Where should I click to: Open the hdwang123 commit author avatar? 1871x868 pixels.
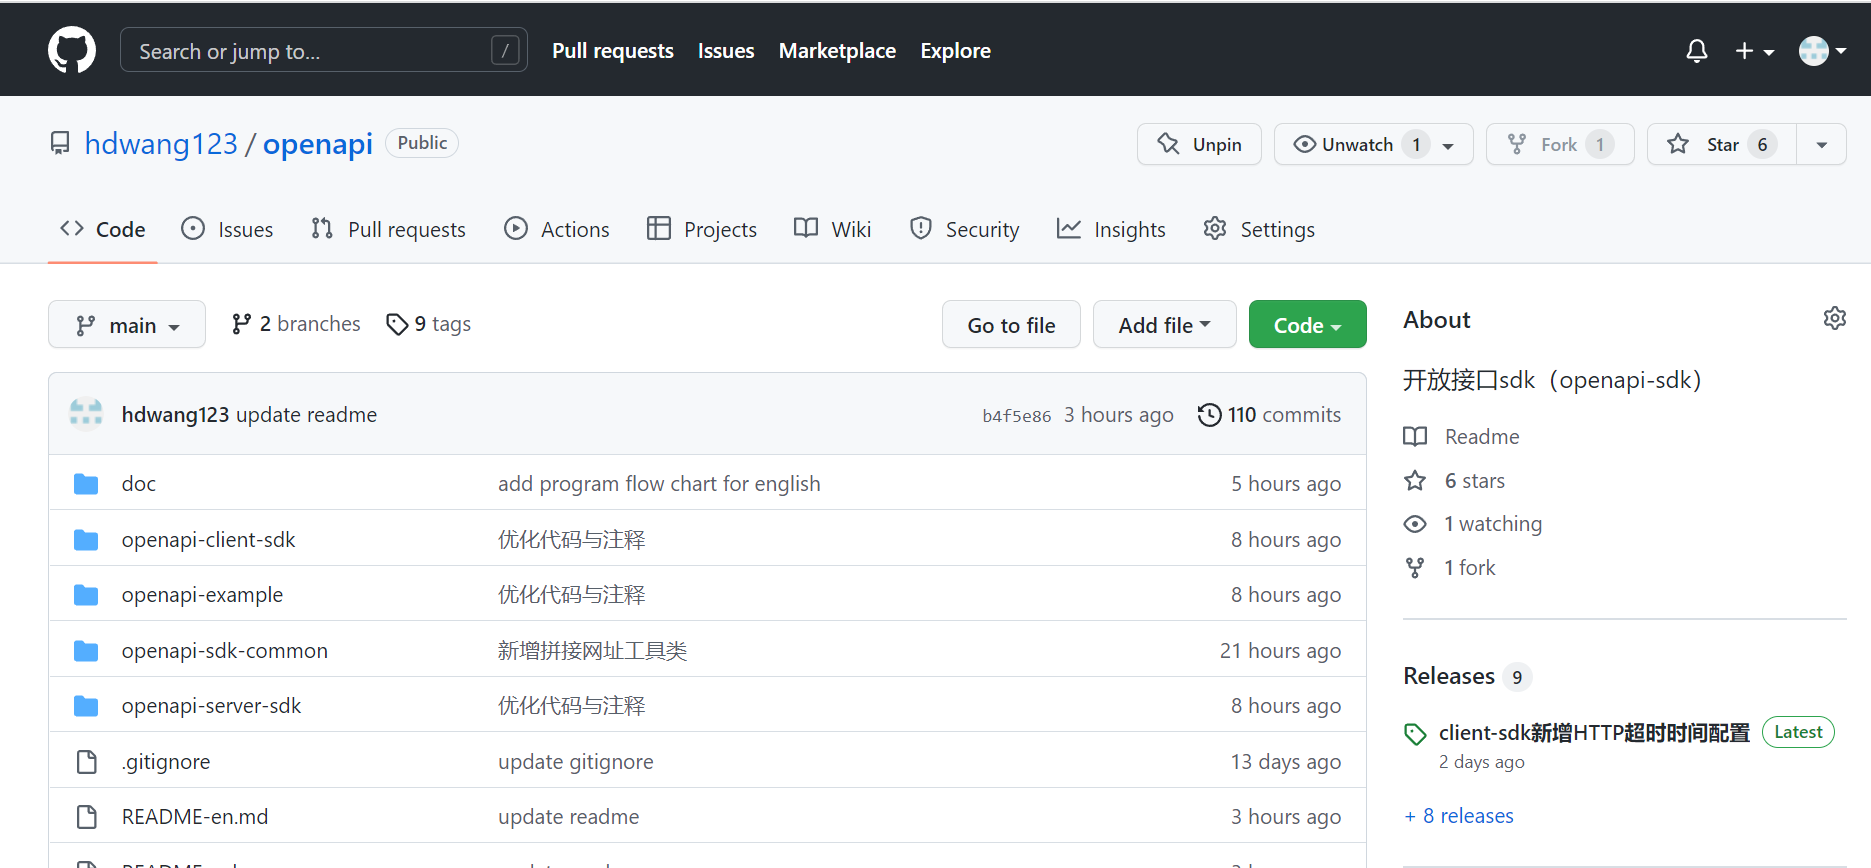point(86,414)
